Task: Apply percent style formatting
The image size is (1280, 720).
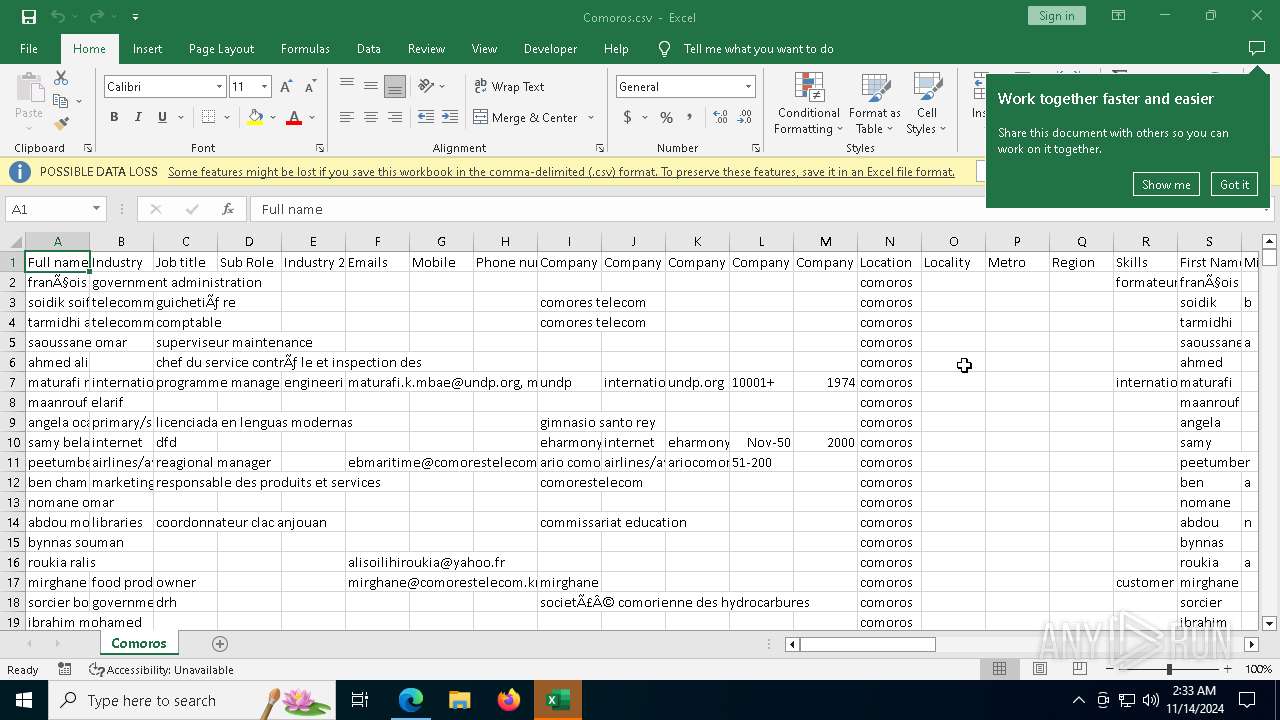Action: [x=666, y=117]
